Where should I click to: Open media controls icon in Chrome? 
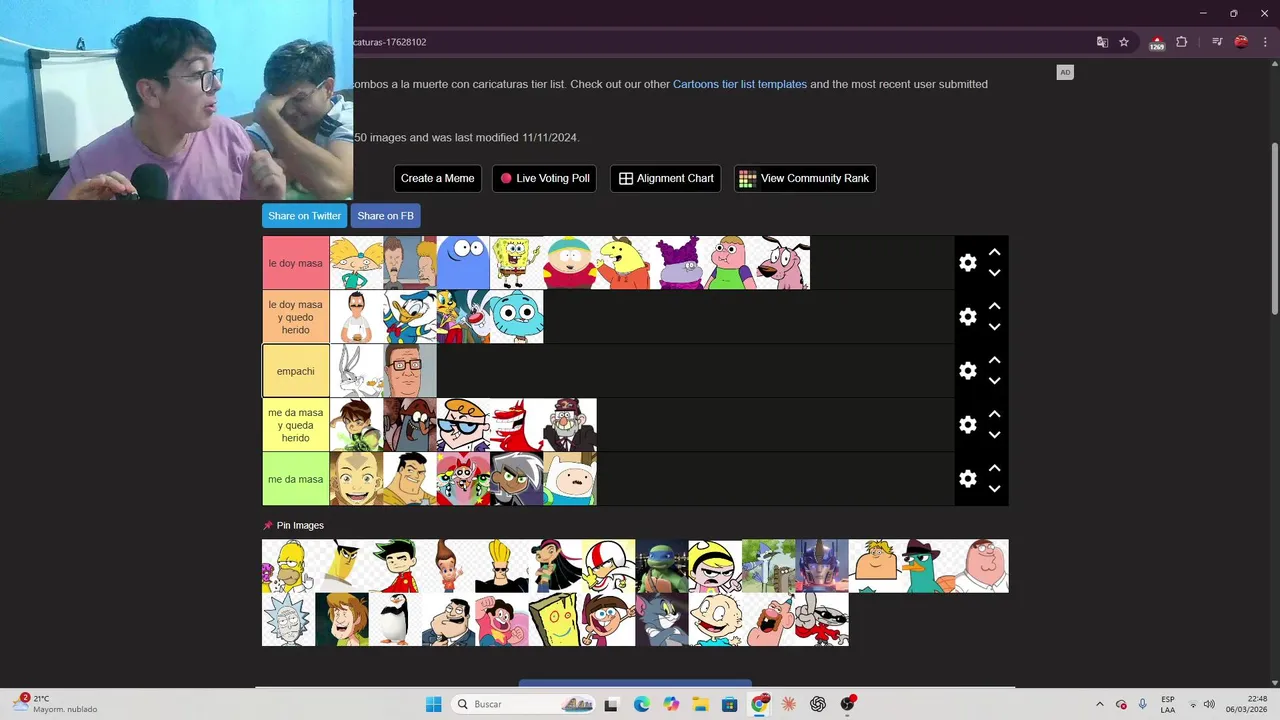[1217, 42]
